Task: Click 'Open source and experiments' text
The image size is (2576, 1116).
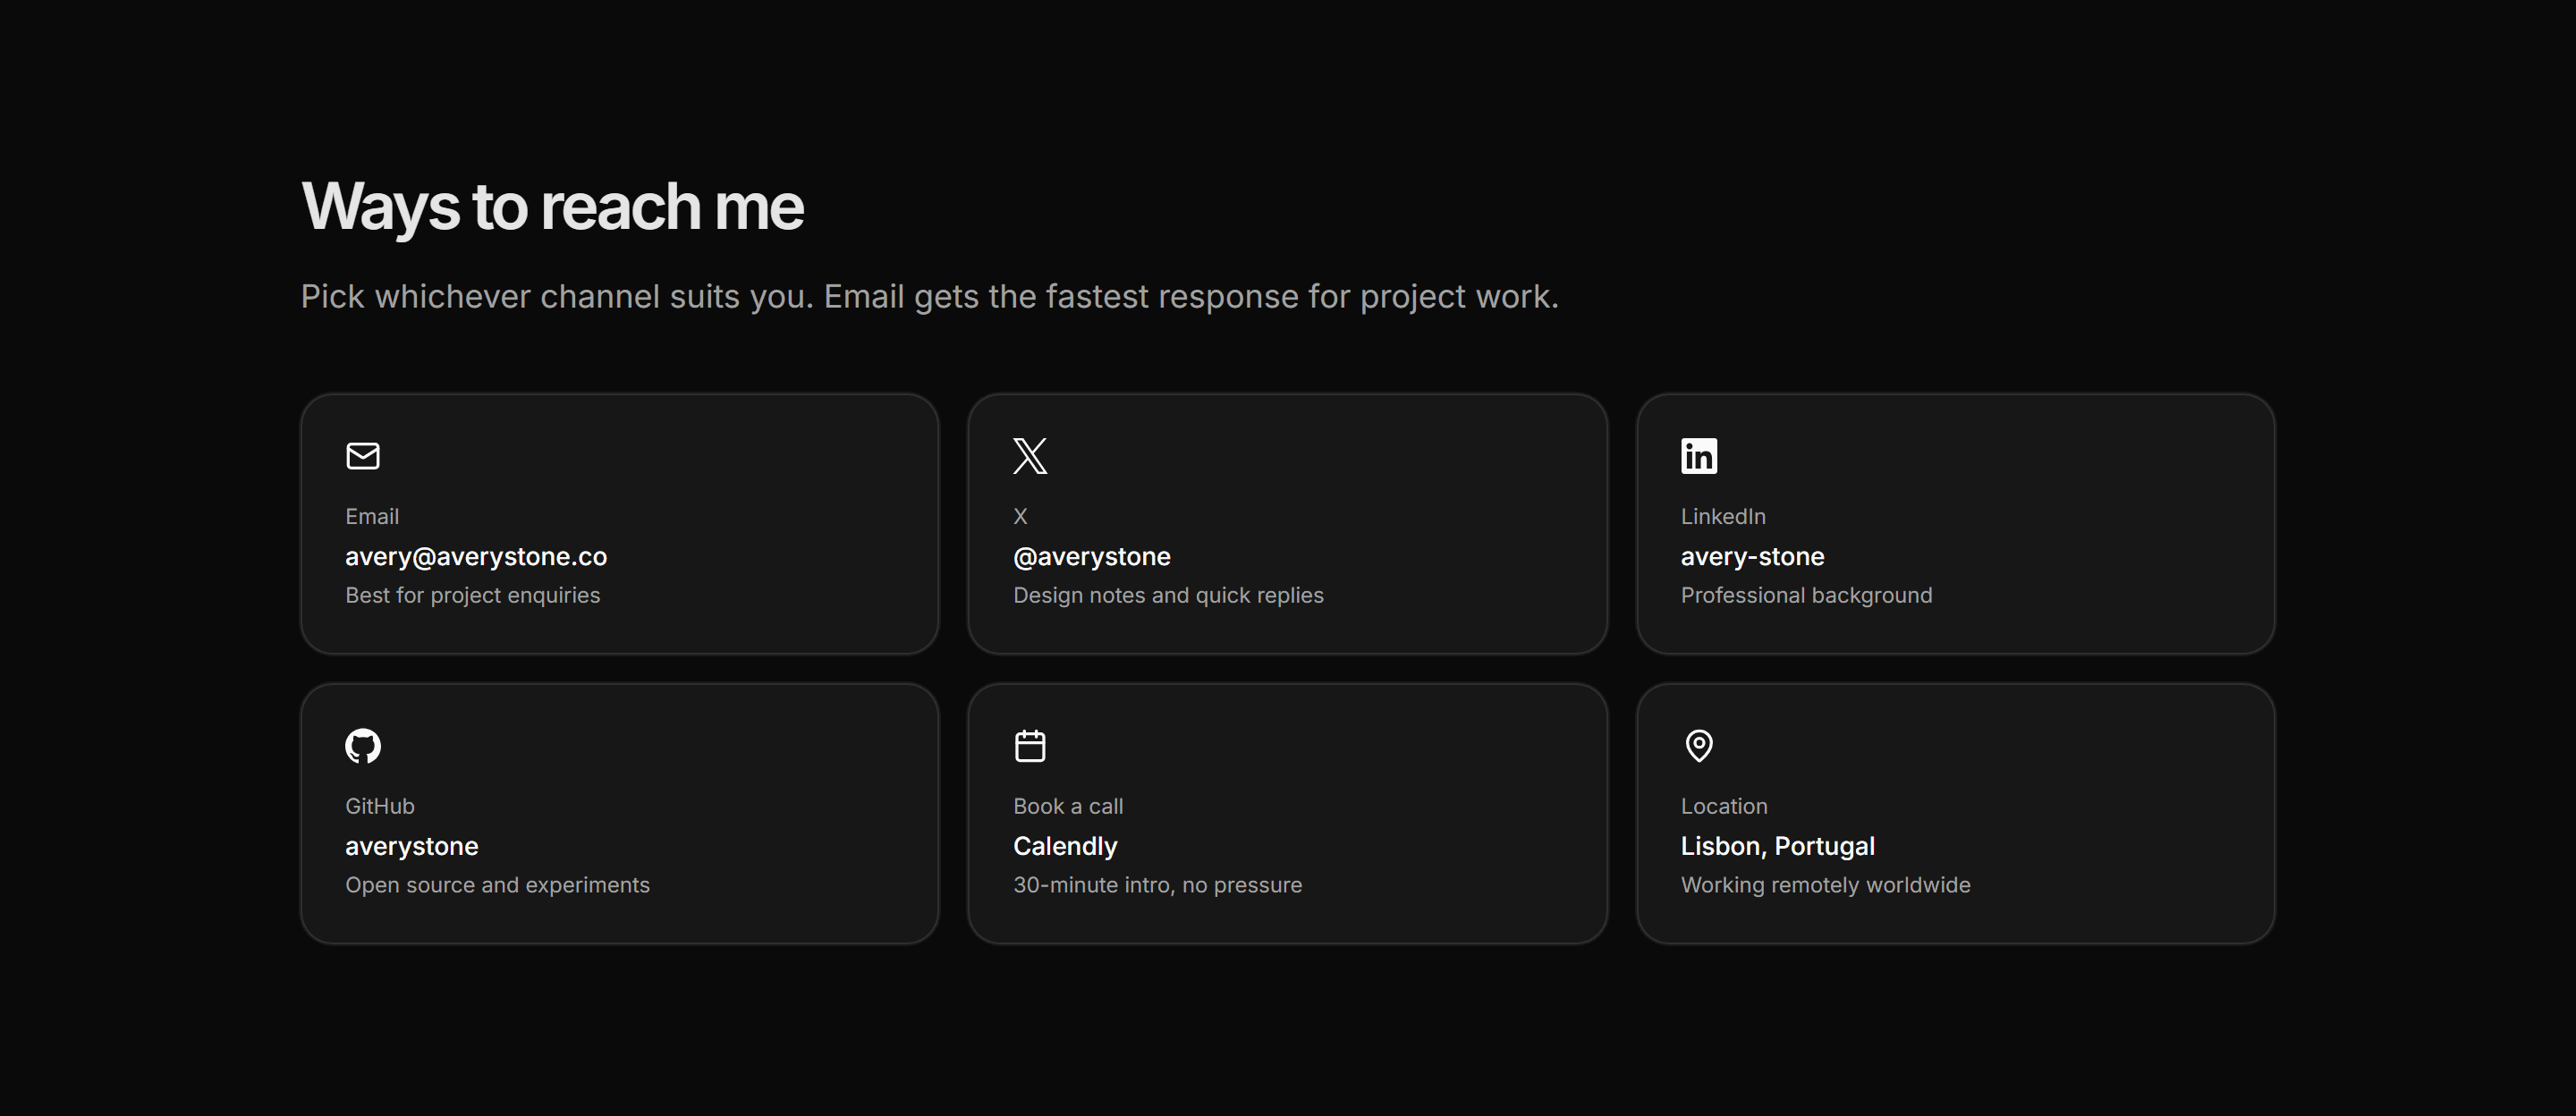Action: (497, 885)
